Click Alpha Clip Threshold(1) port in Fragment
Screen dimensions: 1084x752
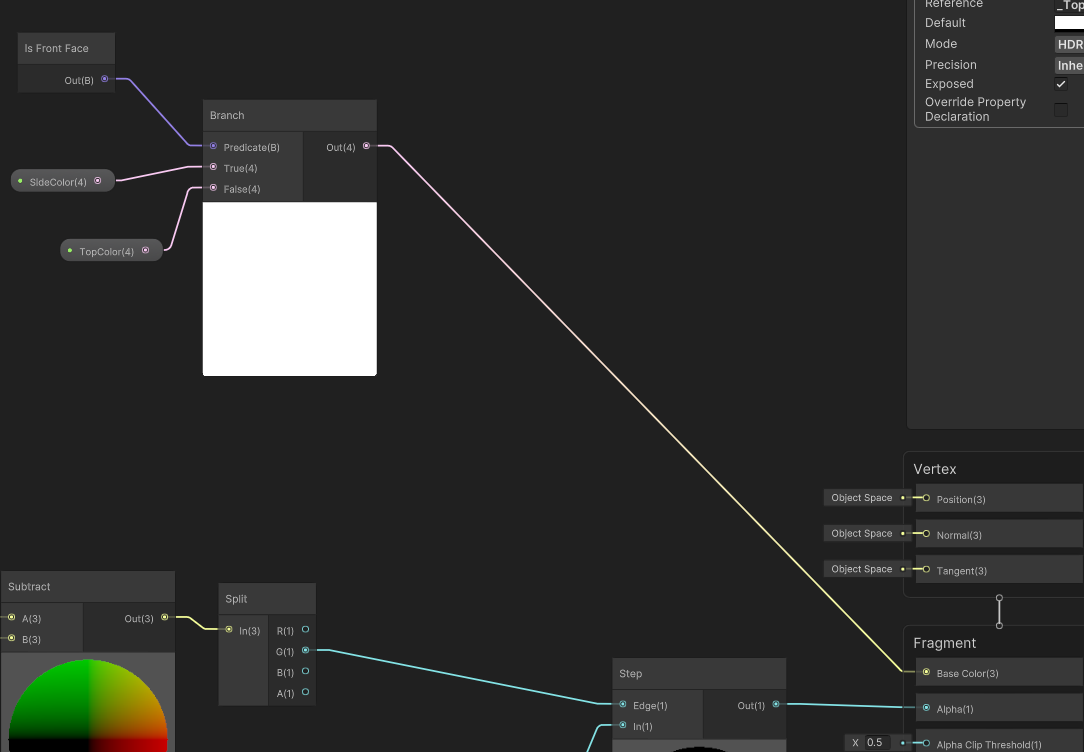(x=926, y=744)
